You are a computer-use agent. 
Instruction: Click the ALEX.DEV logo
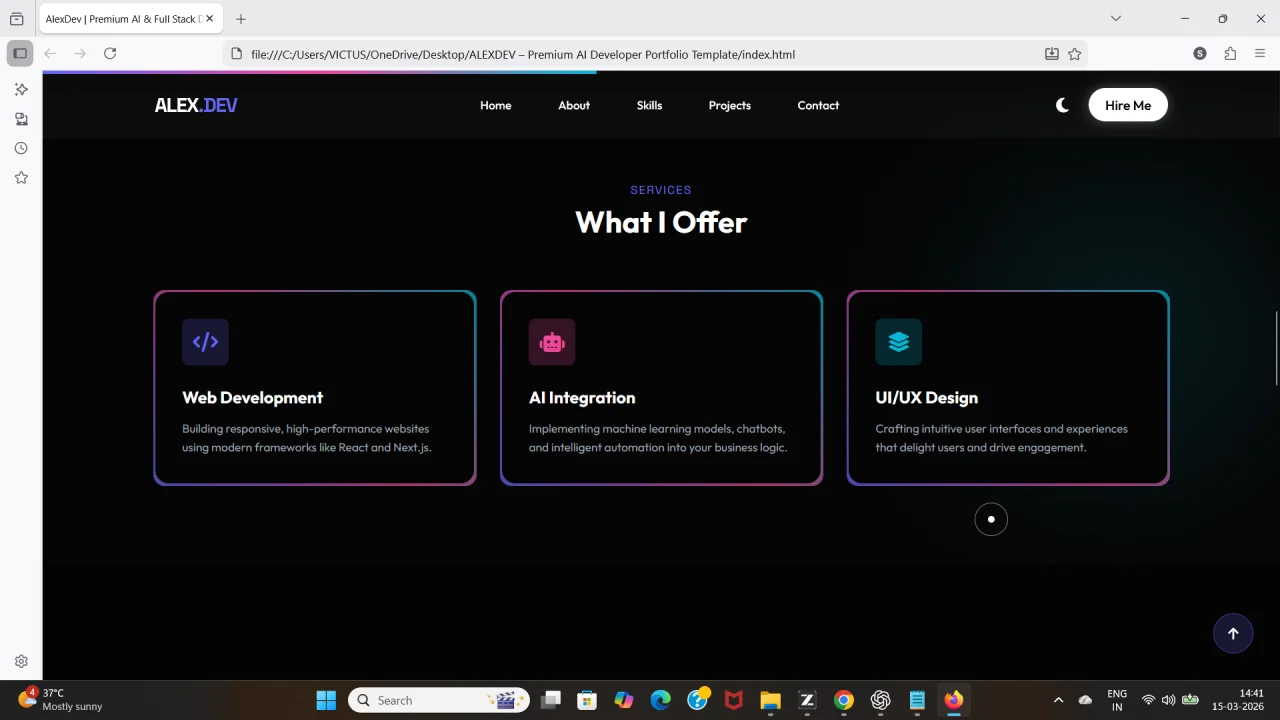(x=196, y=105)
